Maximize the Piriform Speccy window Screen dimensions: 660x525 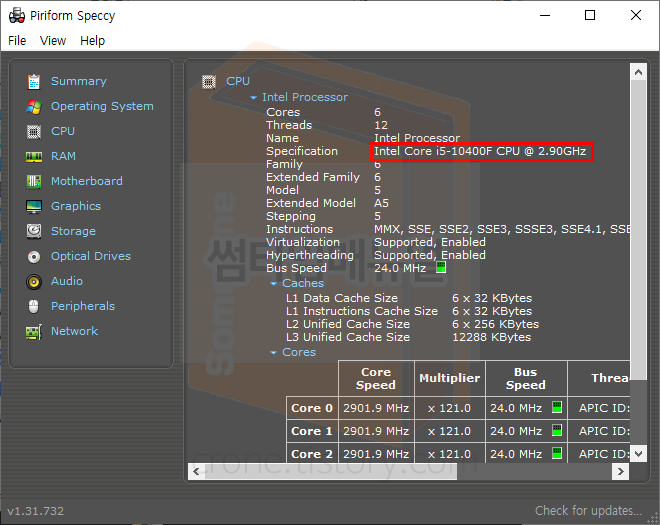[x=590, y=16]
